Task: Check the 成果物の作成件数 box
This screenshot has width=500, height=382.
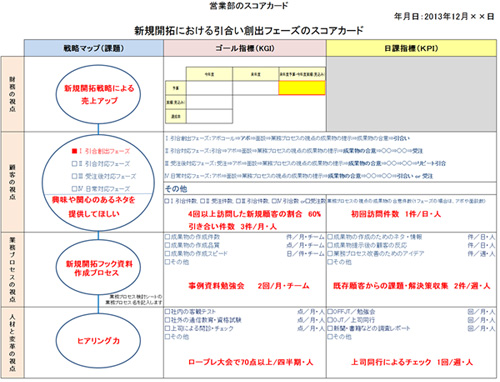Action: 168,237
